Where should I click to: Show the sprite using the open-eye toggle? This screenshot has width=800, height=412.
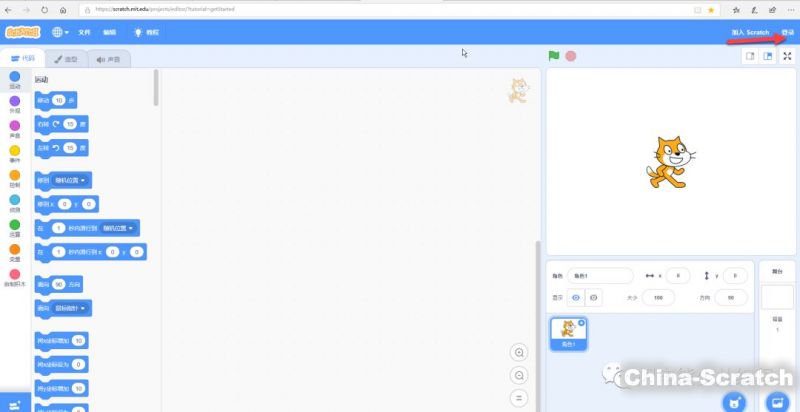pyautogui.click(x=575, y=298)
